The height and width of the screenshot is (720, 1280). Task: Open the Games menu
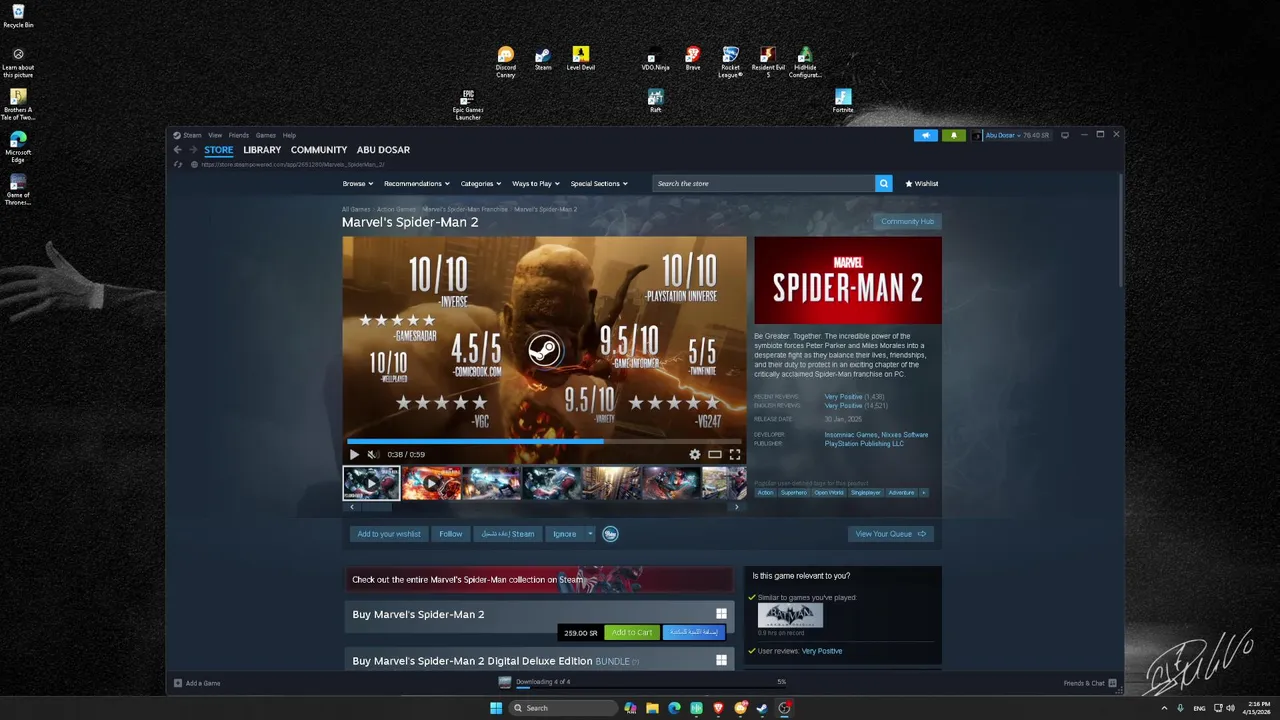click(266, 135)
